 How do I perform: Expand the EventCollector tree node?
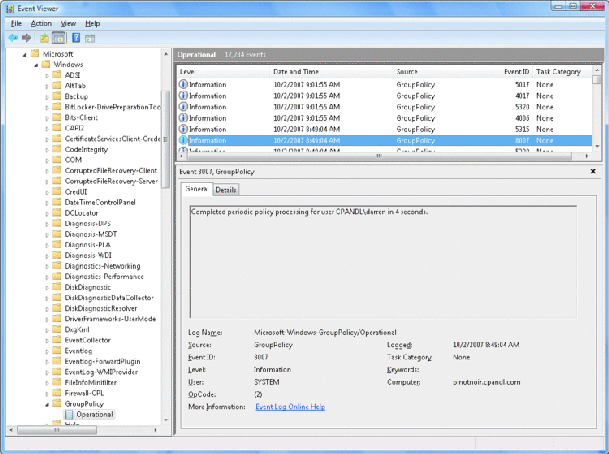tap(47, 341)
